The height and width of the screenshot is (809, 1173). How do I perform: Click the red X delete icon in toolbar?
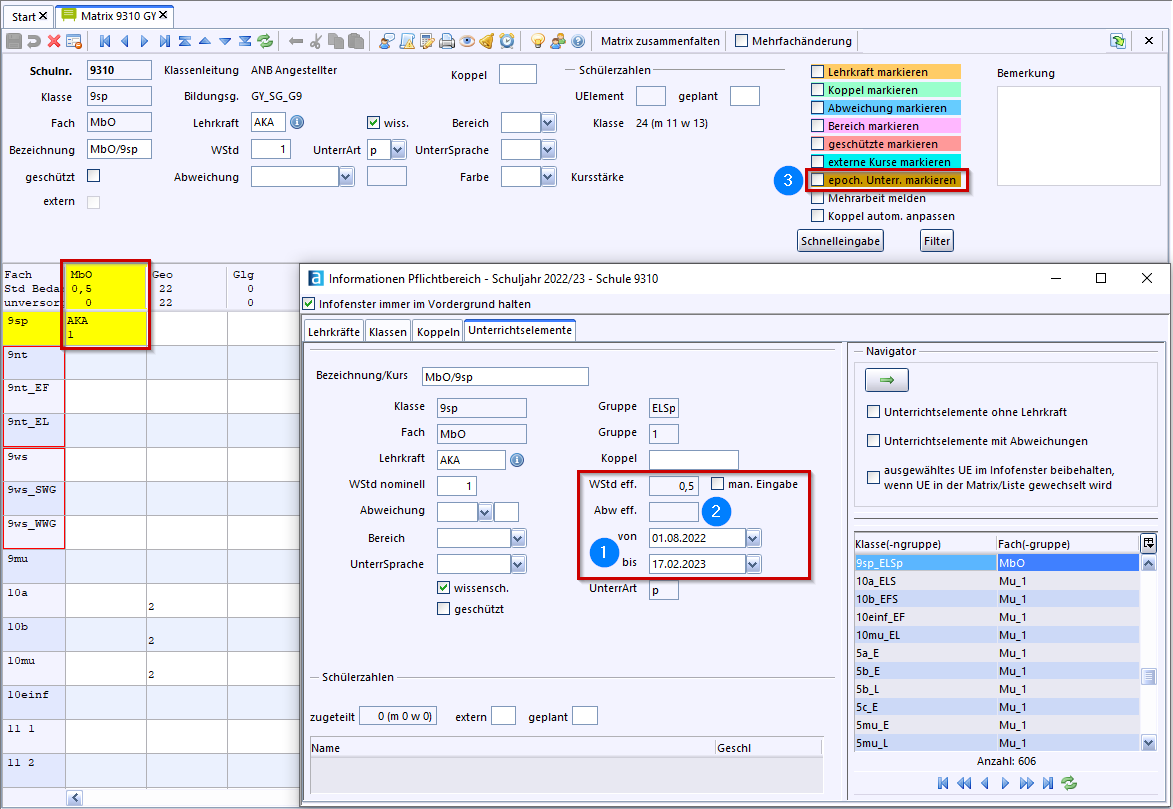click(x=54, y=41)
